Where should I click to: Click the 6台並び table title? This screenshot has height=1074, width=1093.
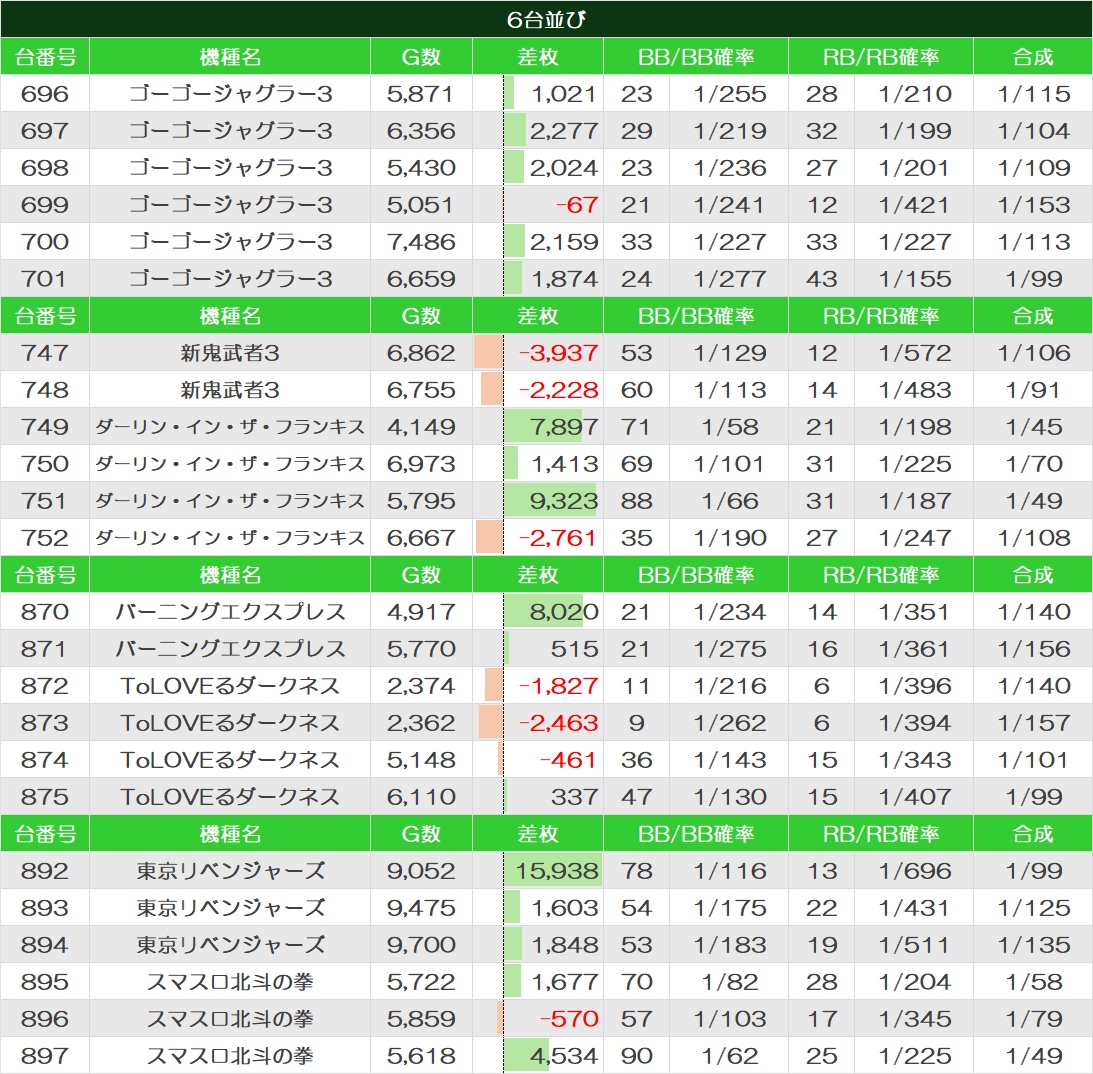tap(546, 20)
